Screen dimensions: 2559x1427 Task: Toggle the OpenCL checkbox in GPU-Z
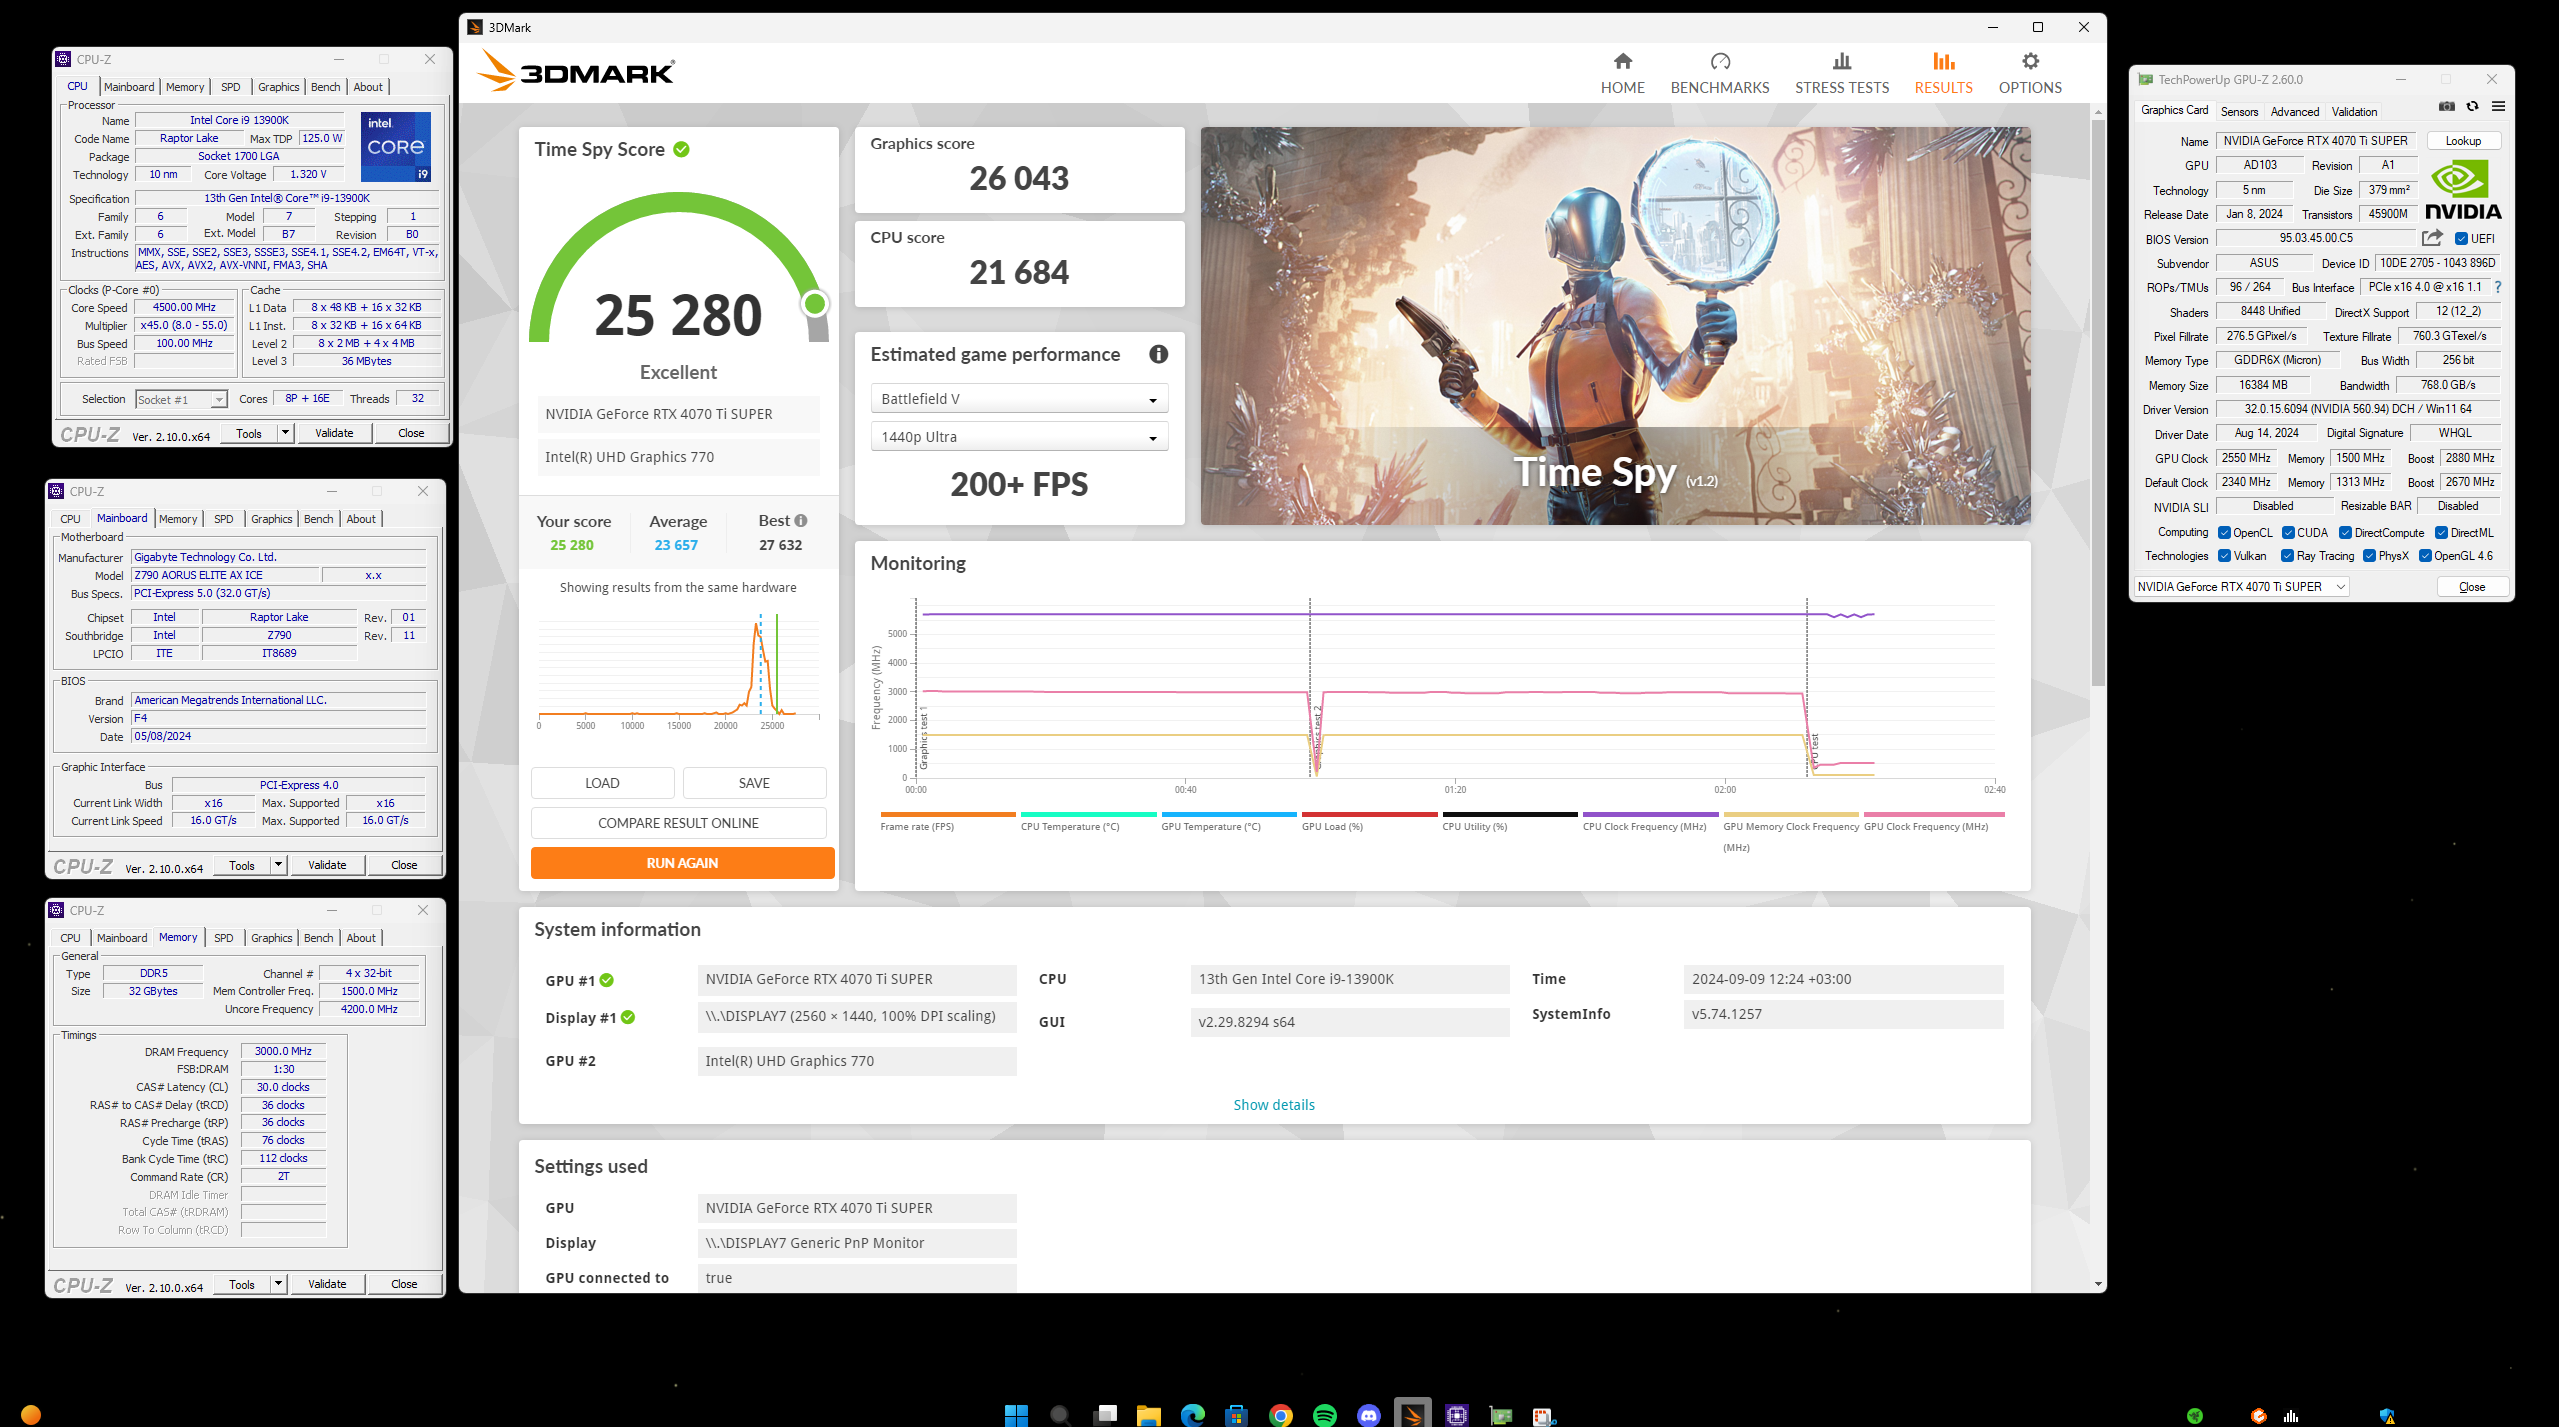coord(2224,532)
